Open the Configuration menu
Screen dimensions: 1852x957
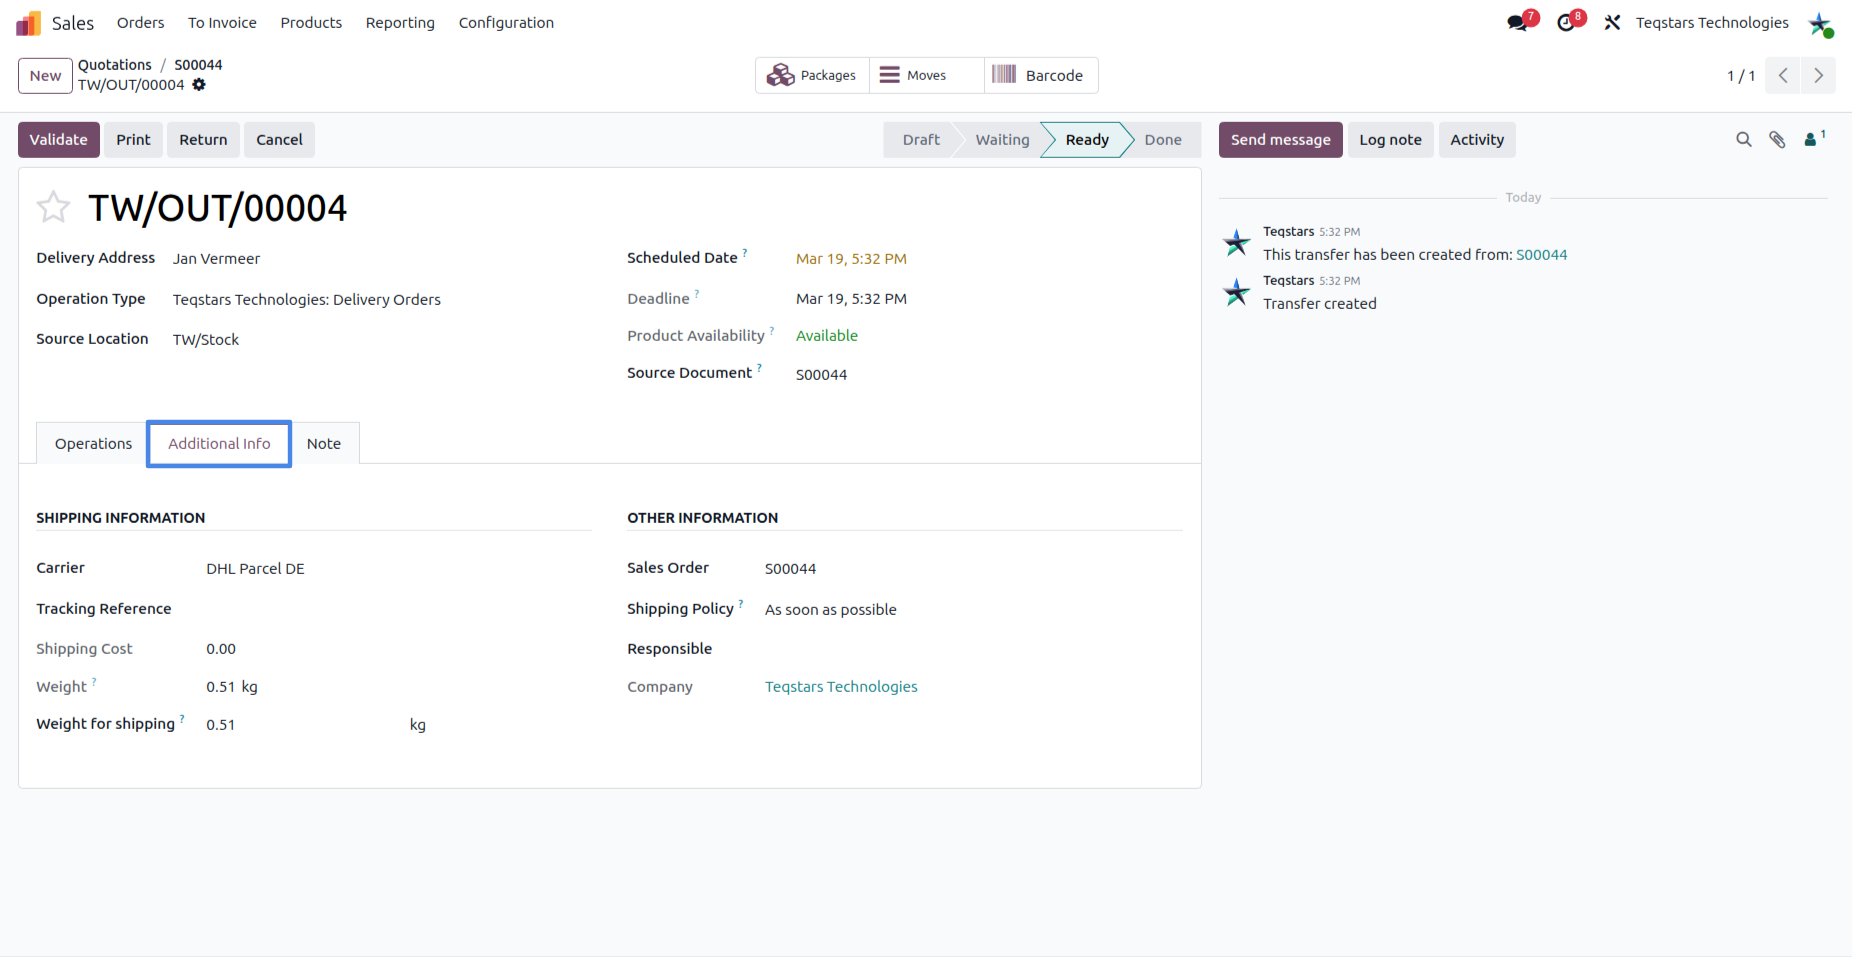506,23
